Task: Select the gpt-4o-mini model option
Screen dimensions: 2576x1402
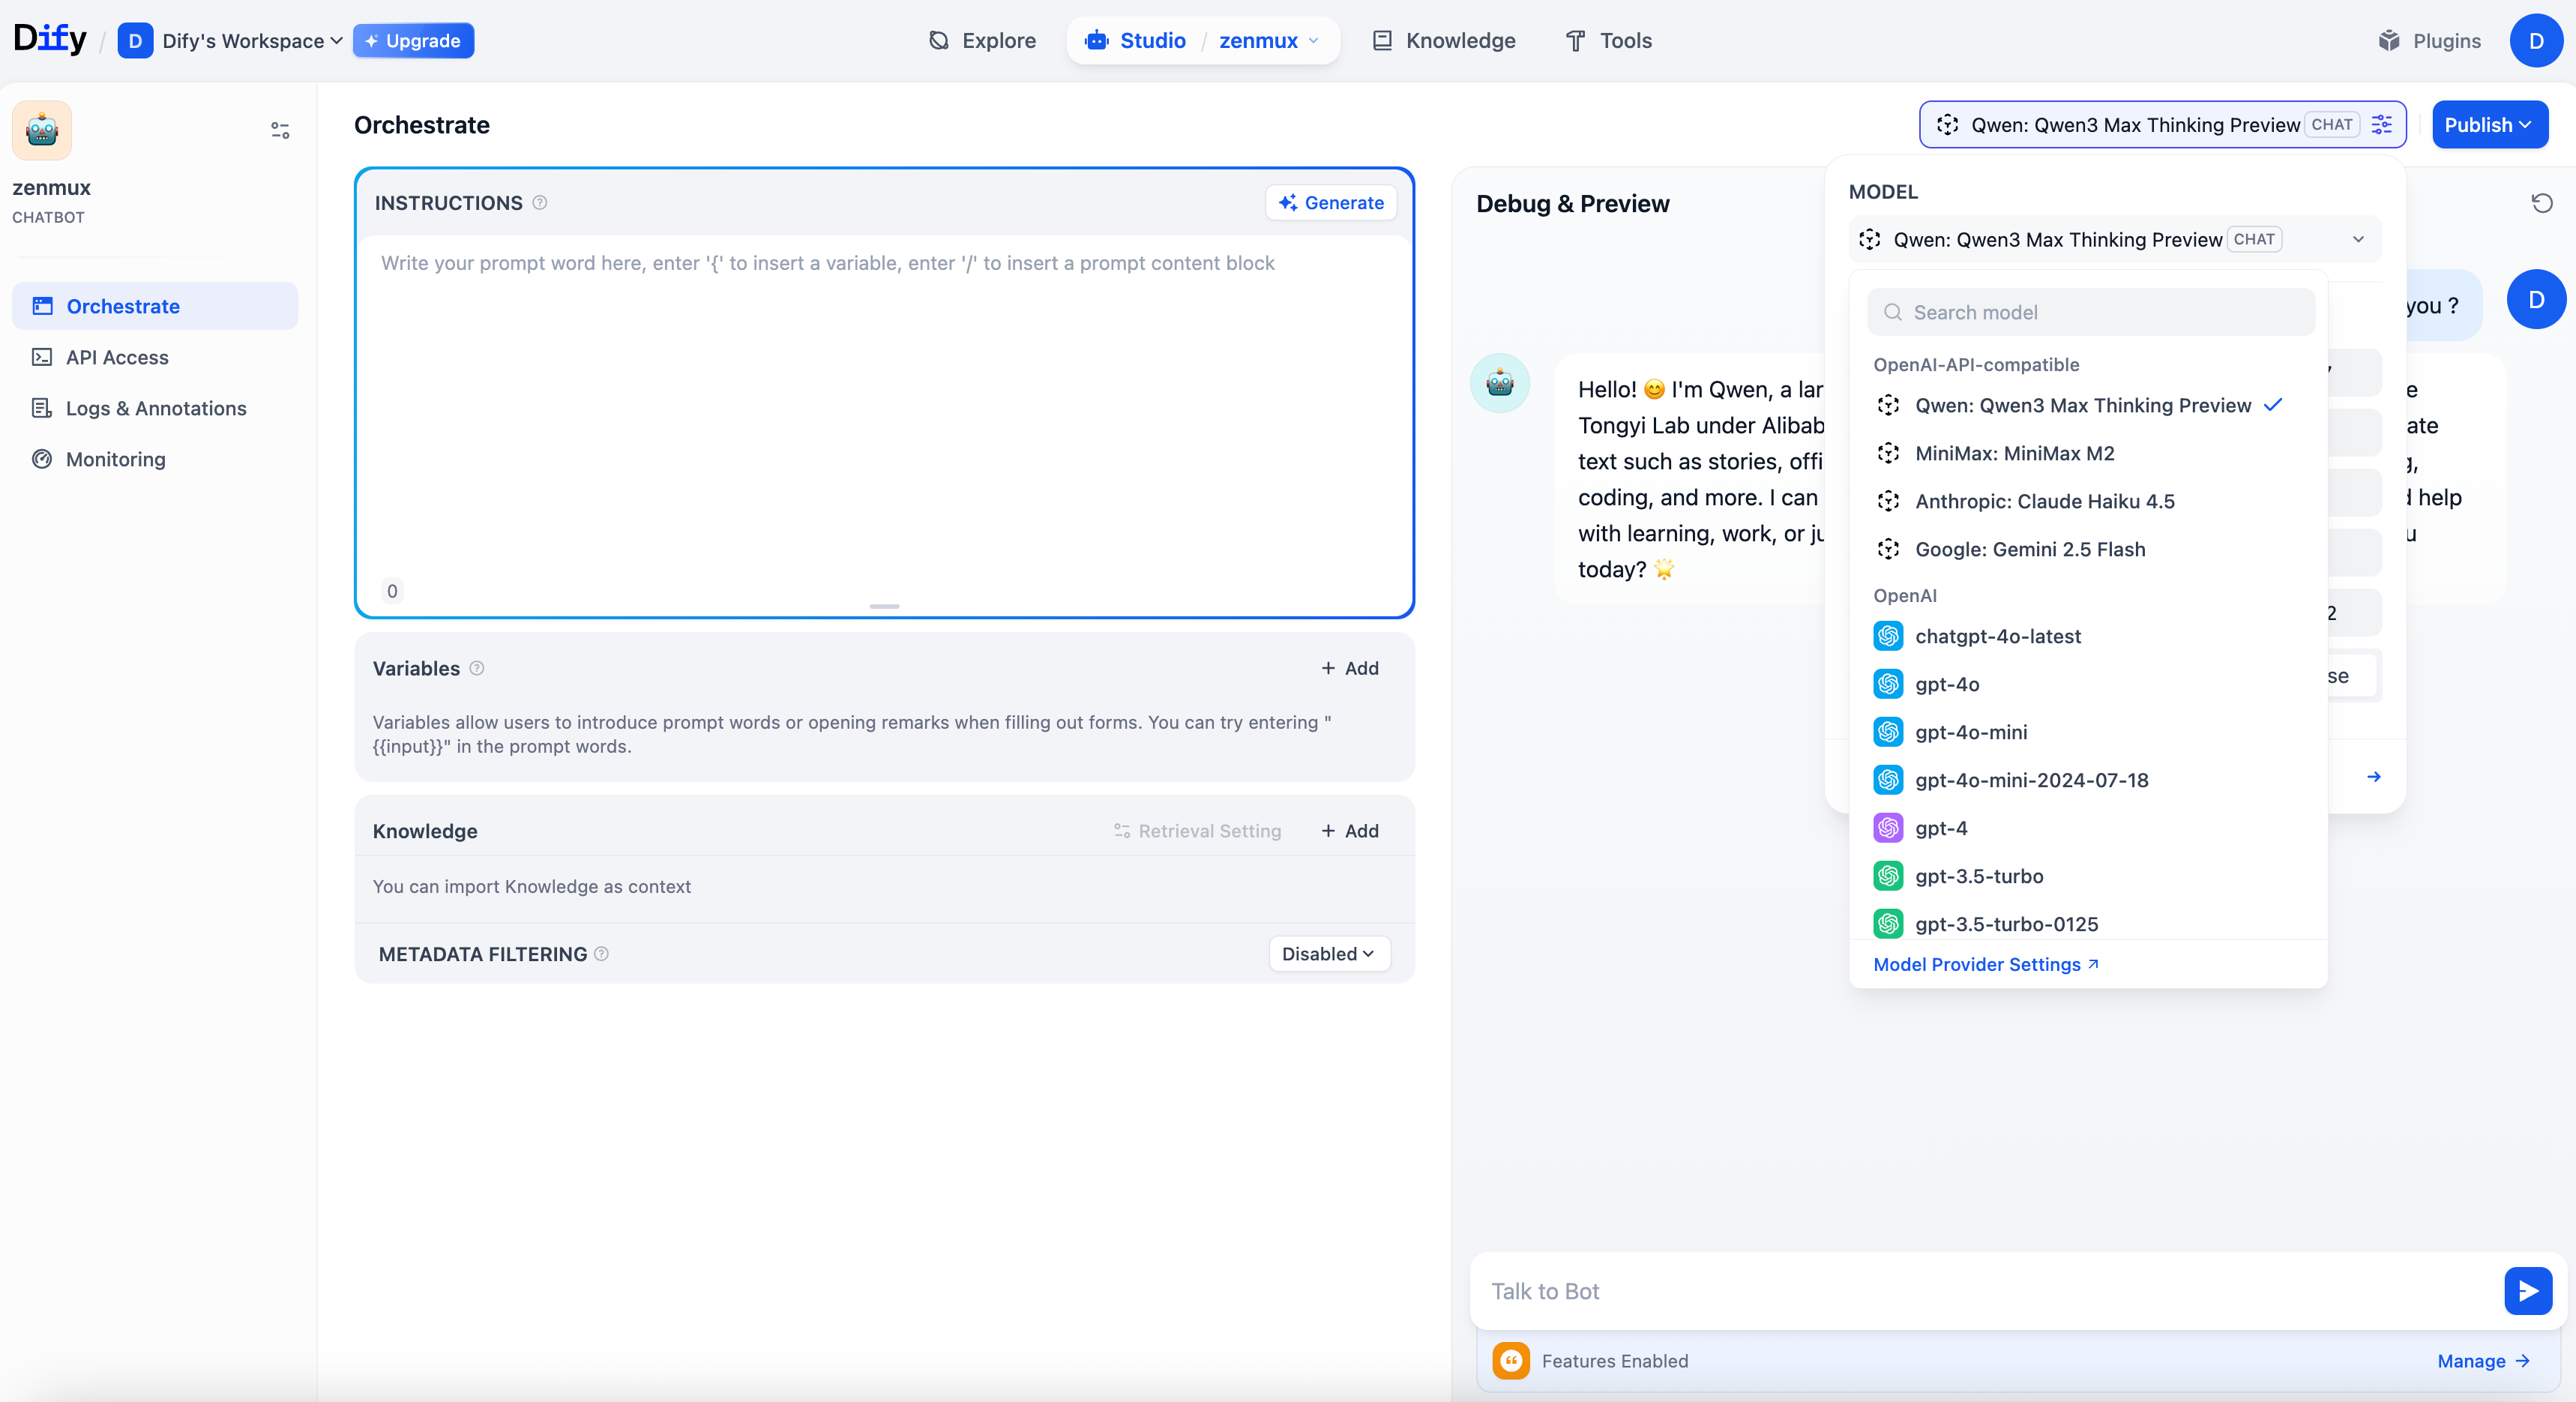Action: [x=1970, y=732]
